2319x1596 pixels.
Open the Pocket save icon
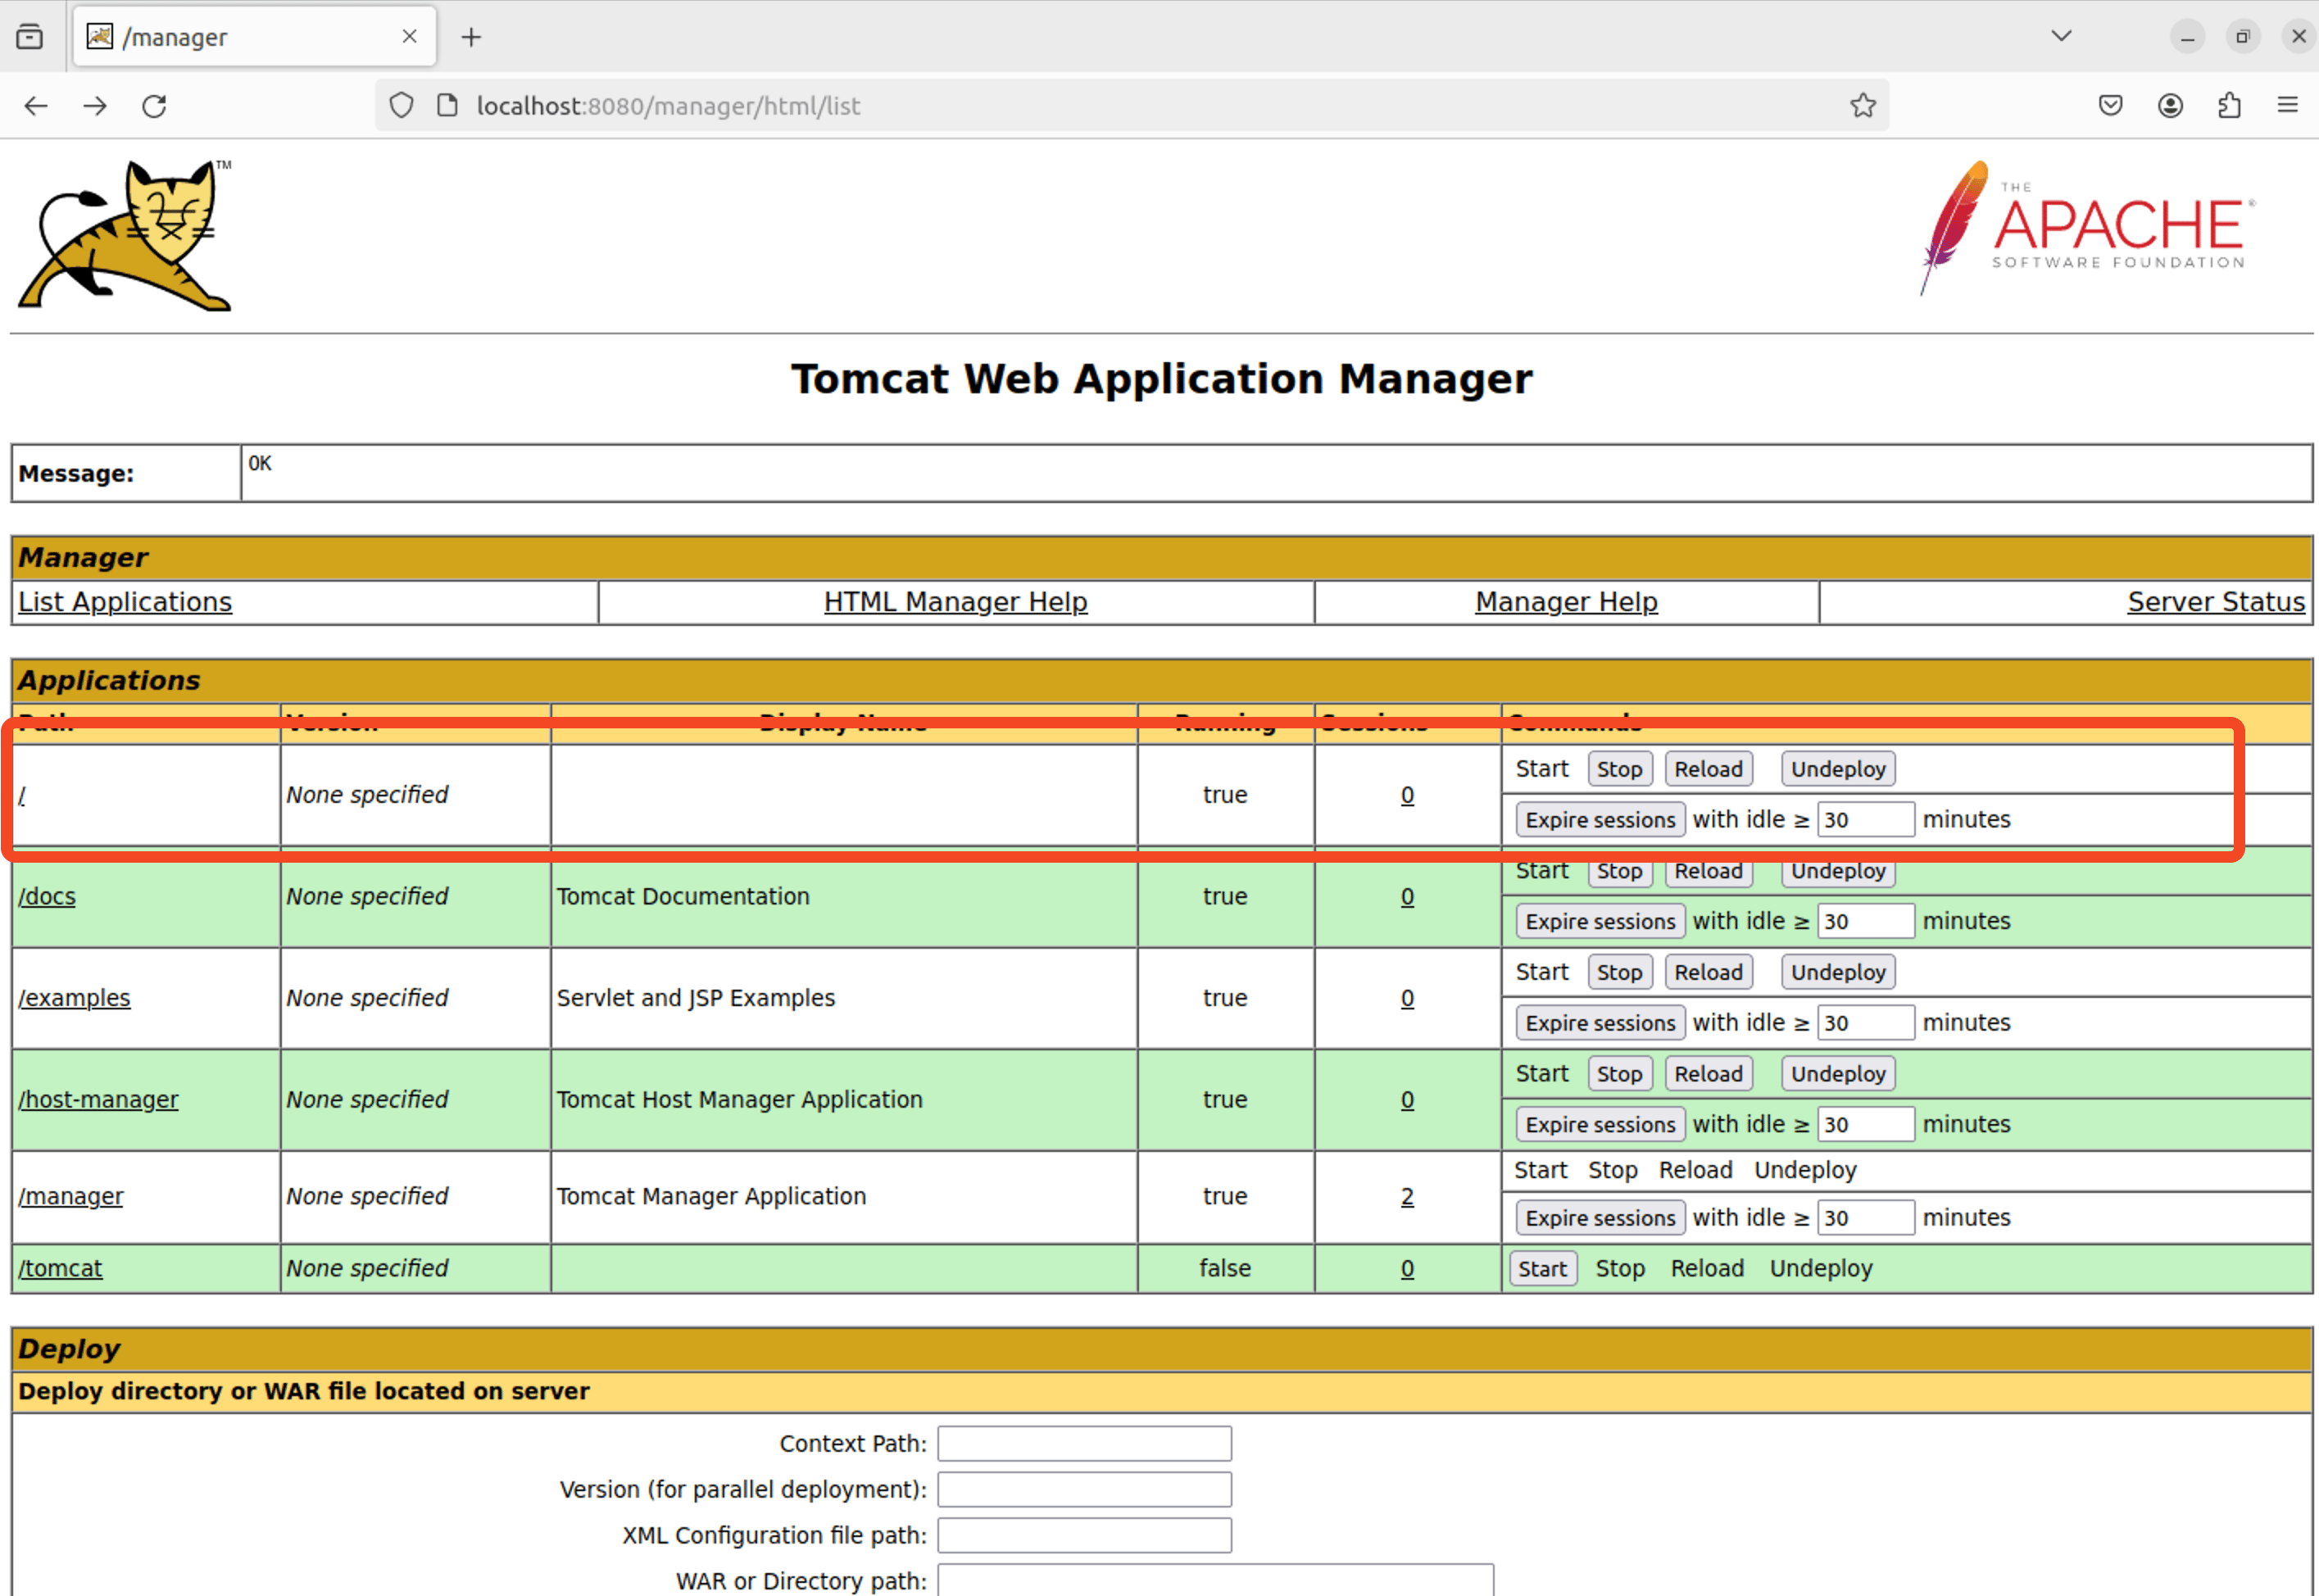click(x=2110, y=106)
